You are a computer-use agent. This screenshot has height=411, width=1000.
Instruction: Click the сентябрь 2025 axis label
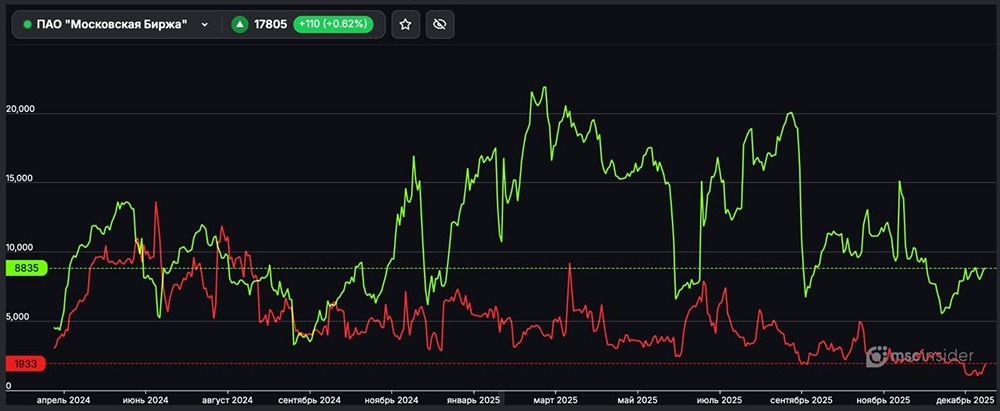tap(802, 401)
